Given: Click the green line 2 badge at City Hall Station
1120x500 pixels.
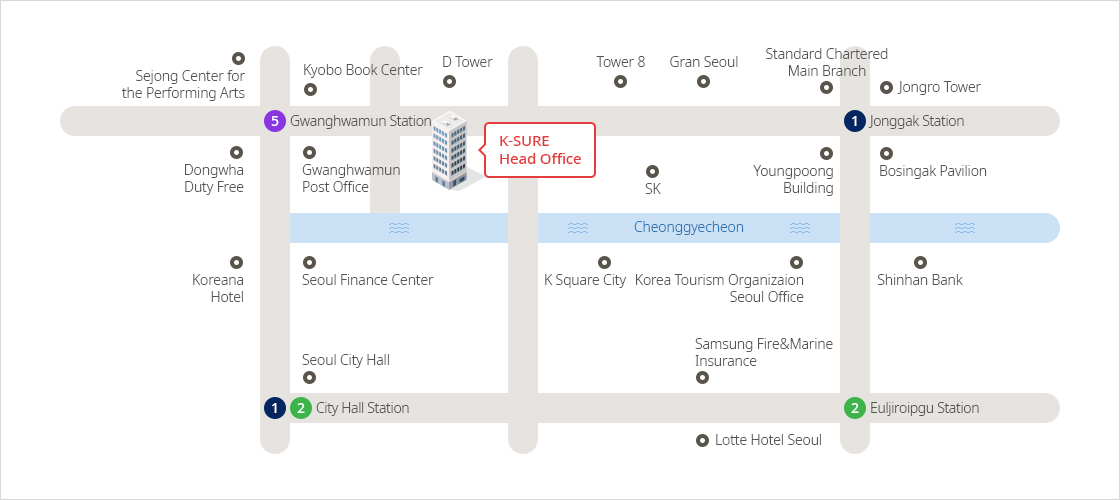Looking at the screenshot, I should pos(301,408).
